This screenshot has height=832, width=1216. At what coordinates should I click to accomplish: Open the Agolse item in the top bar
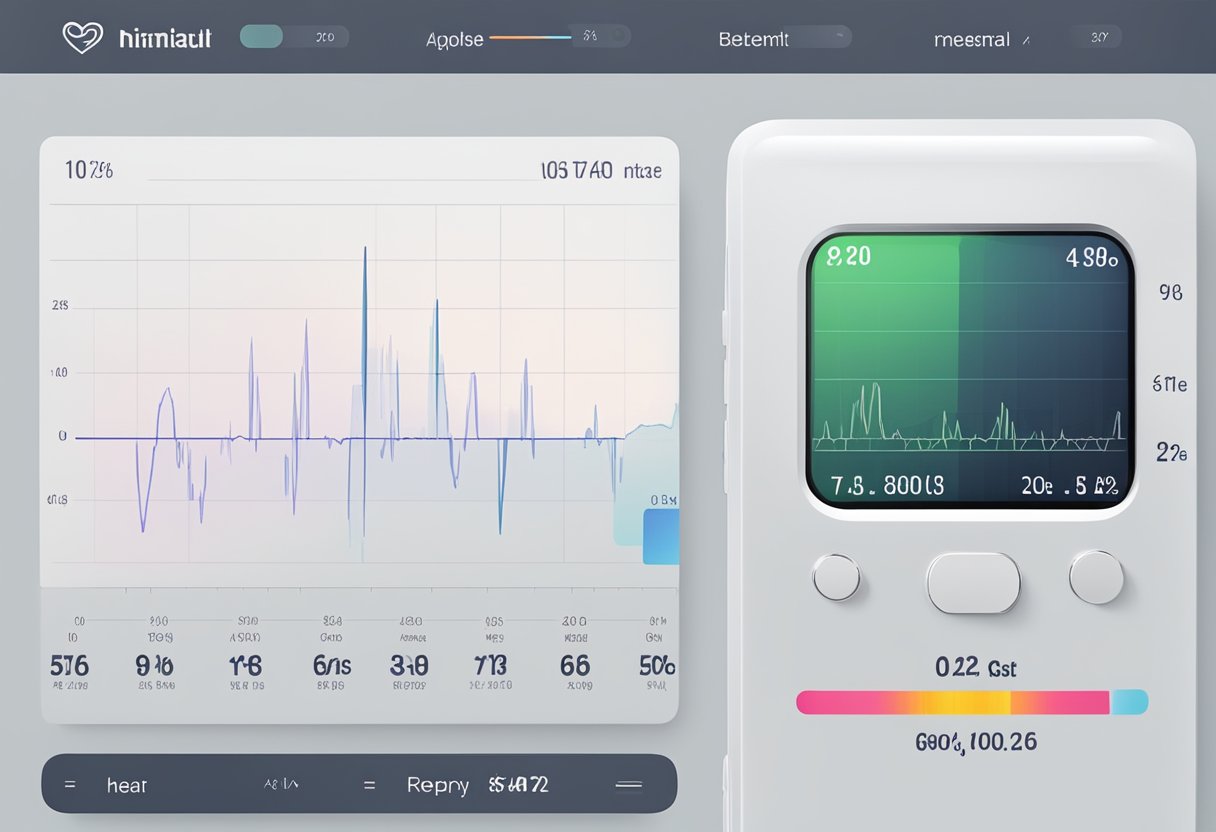pos(455,40)
